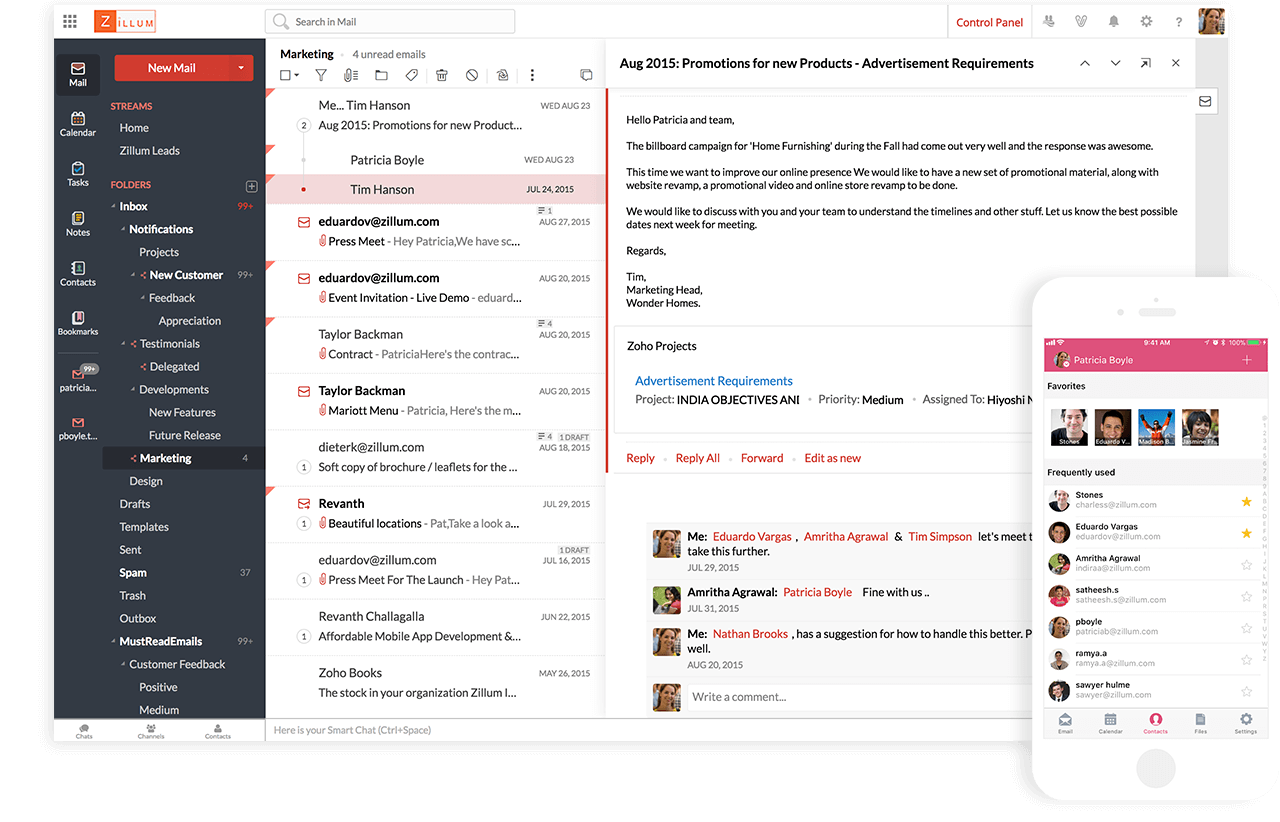Collapse the Developments folder
The image size is (1280, 822).
click(132, 390)
